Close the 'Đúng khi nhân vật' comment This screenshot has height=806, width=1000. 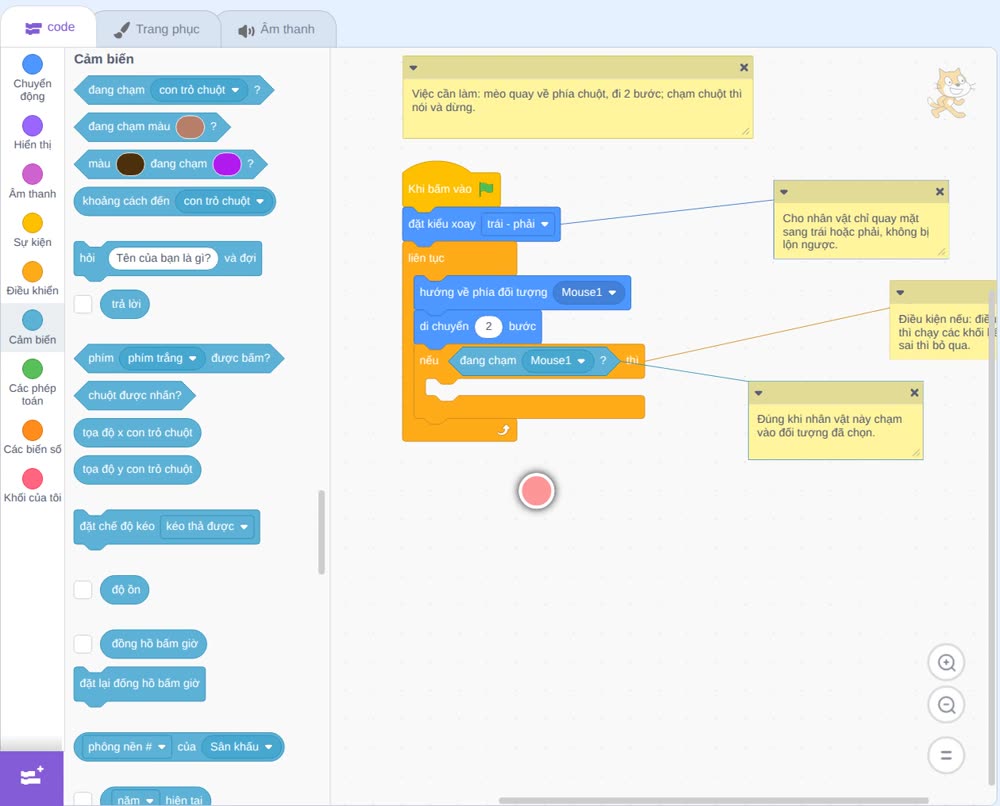pyautogui.click(x=915, y=393)
